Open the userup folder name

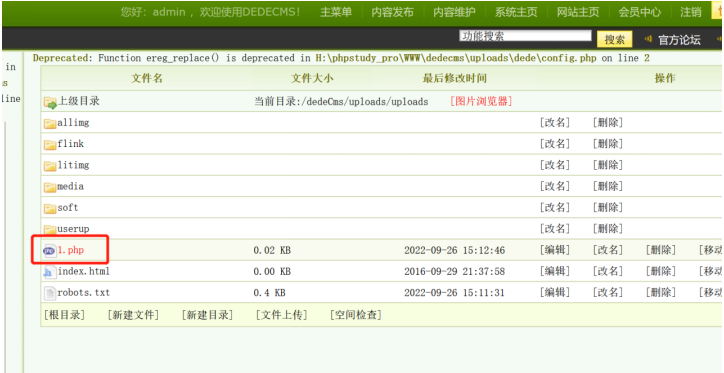(73, 229)
